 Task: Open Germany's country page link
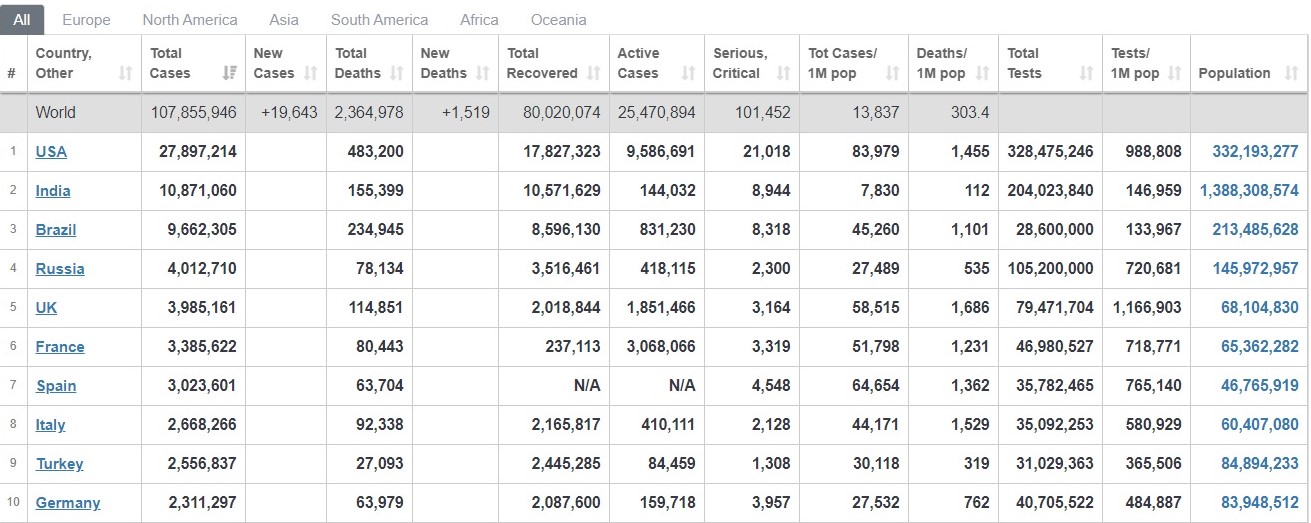click(x=68, y=503)
